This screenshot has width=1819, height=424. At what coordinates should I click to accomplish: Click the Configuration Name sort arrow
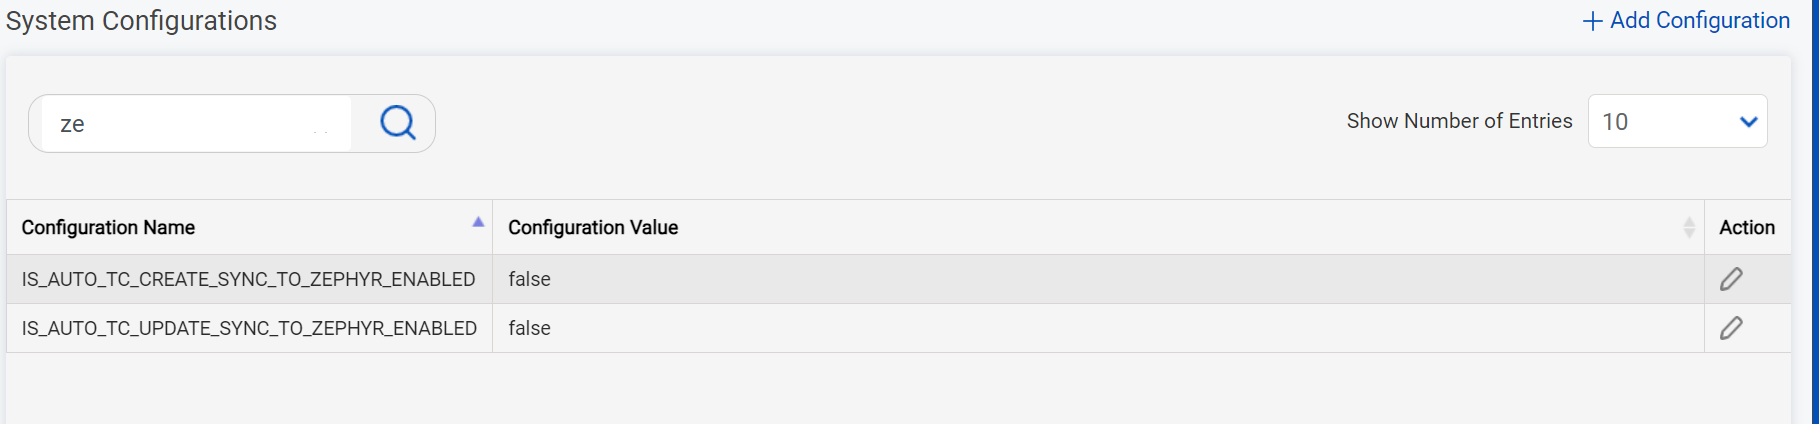tap(478, 222)
